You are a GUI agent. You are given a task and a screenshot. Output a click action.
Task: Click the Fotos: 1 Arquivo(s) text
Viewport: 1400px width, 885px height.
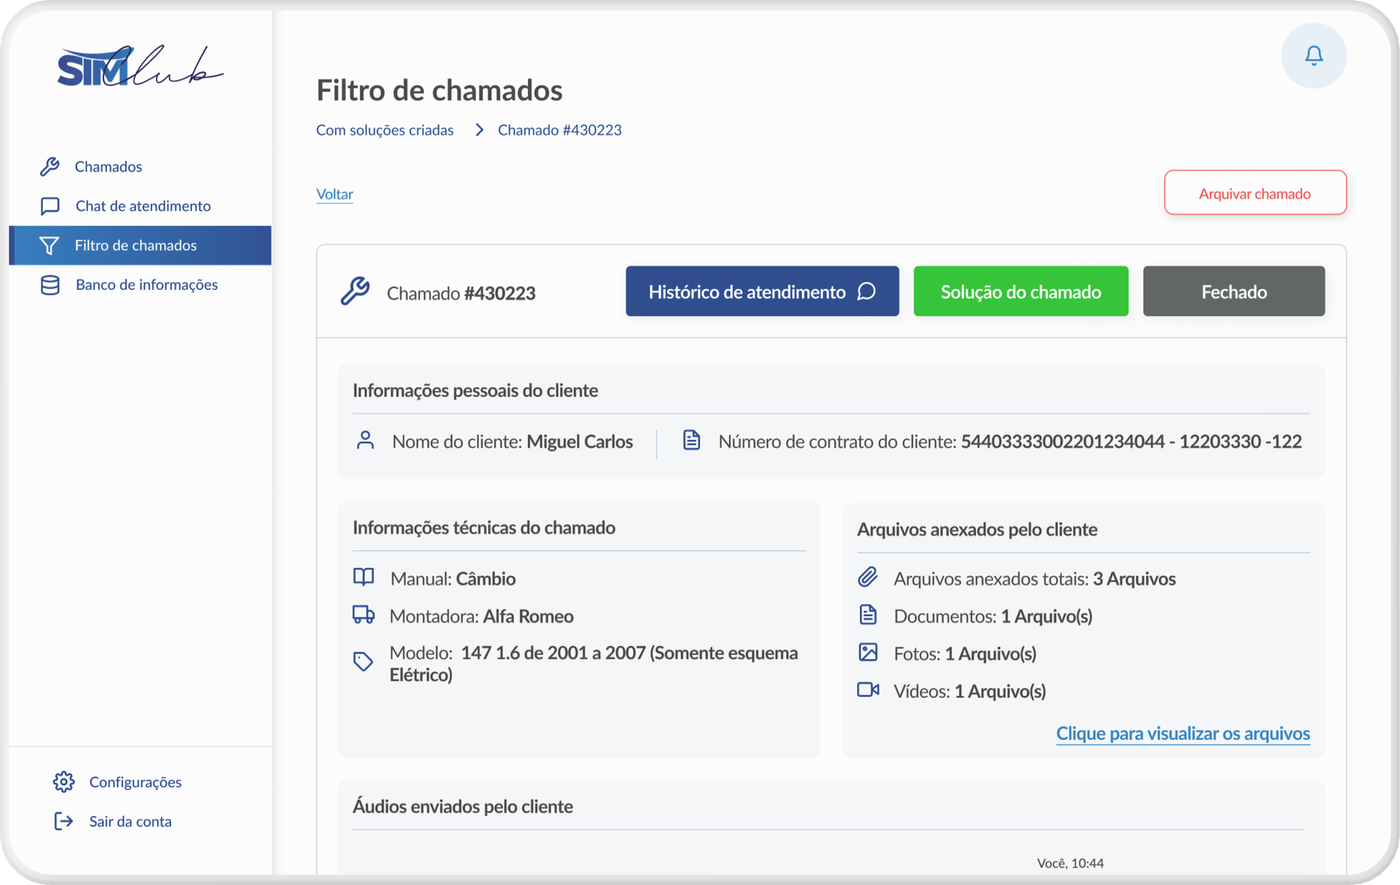[965, 653]
